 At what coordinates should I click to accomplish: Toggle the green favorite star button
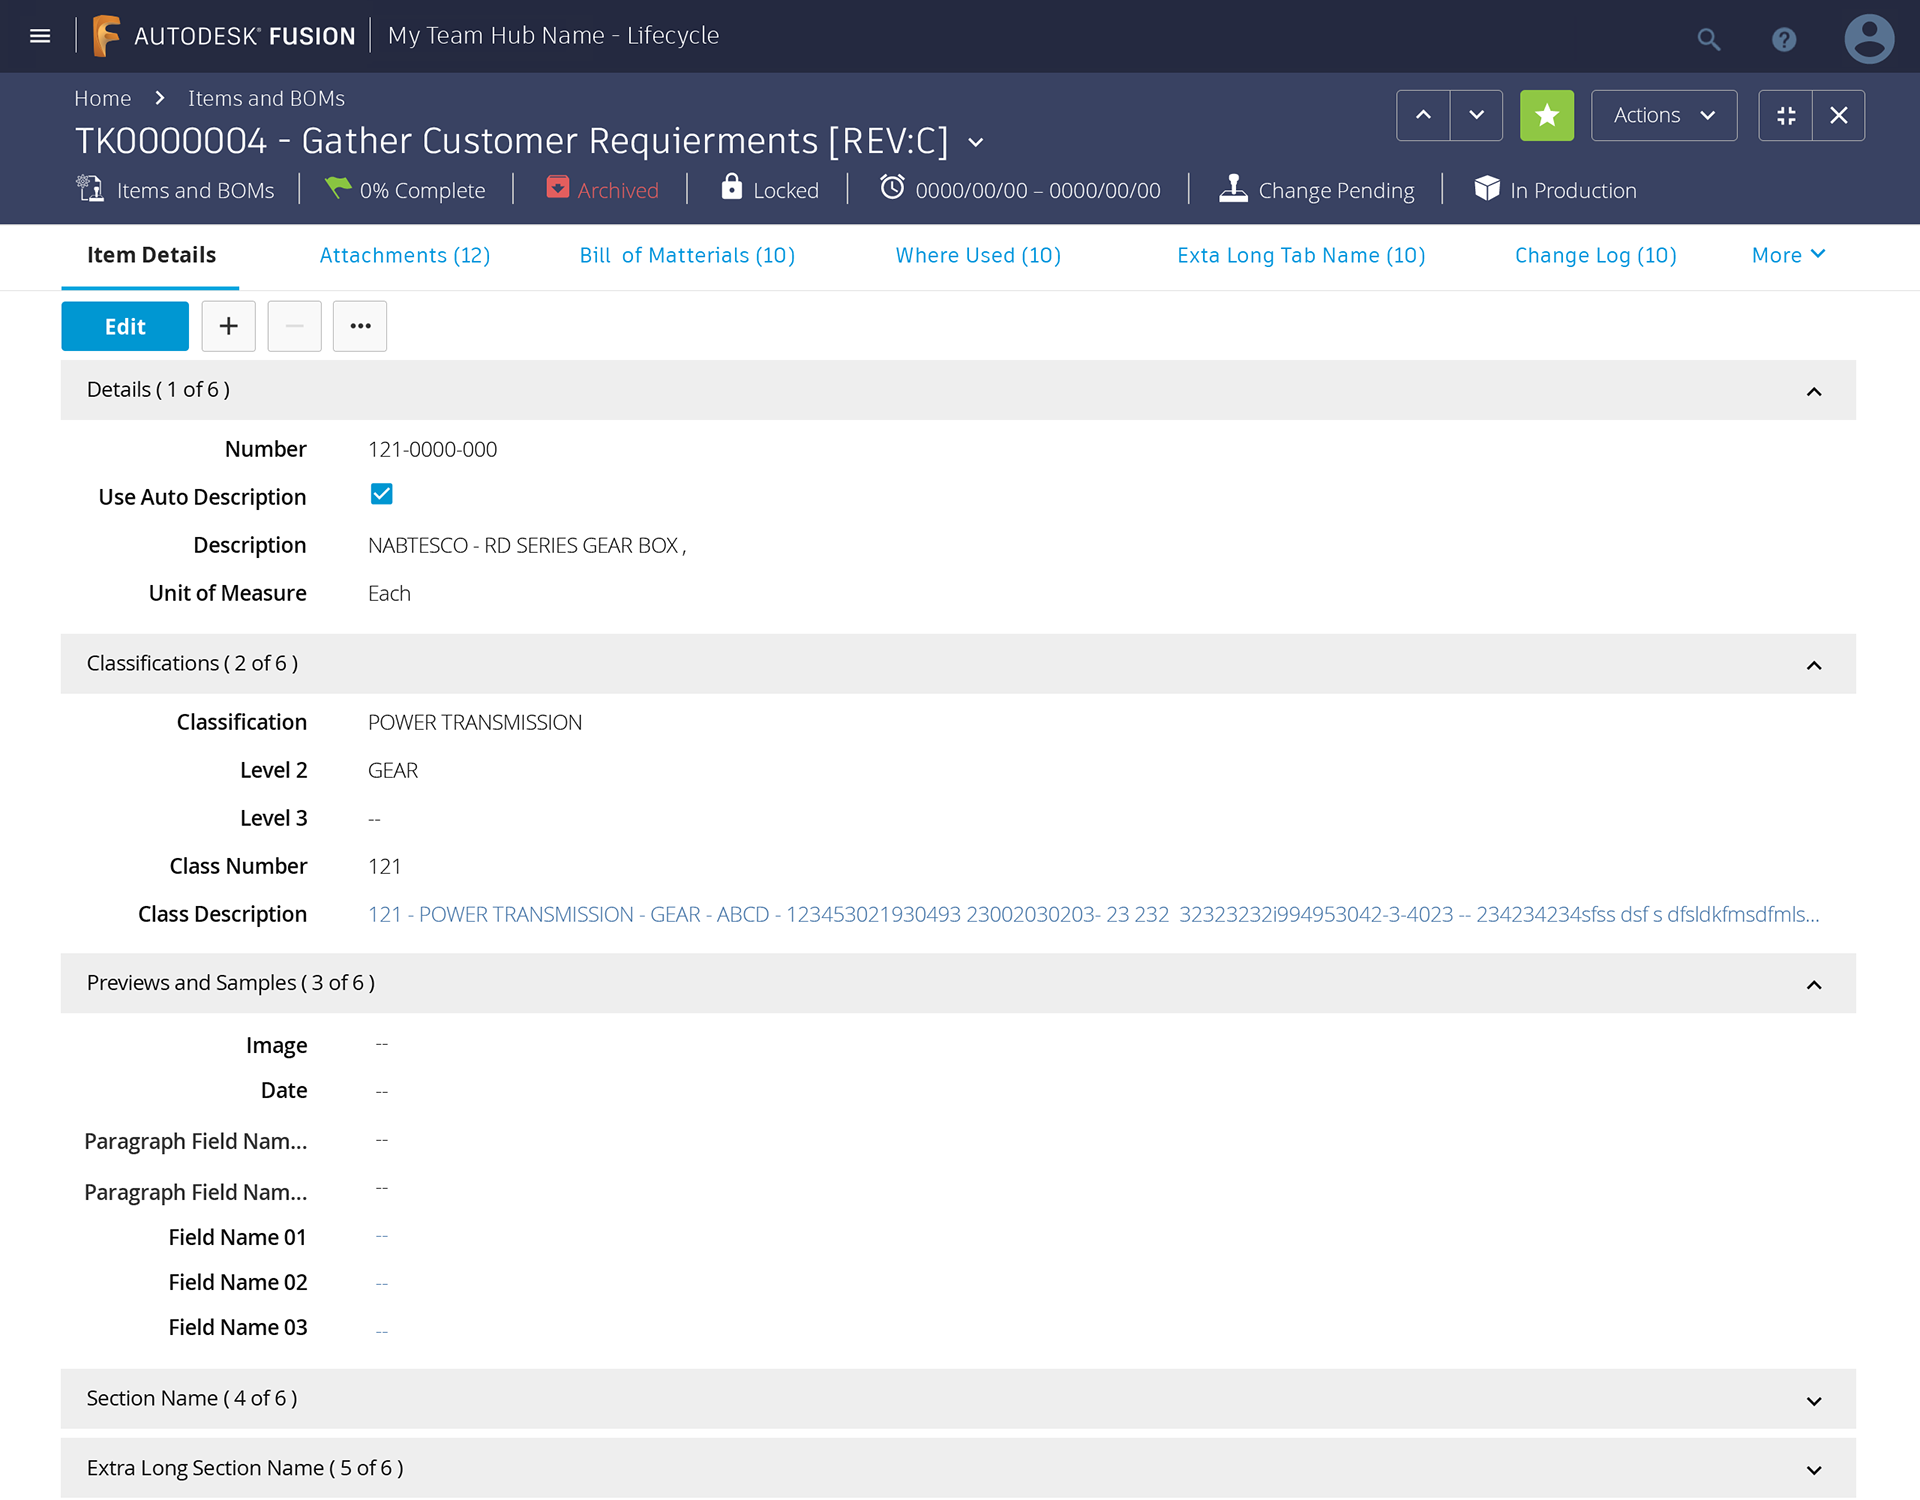click(x=1546, y=115)
